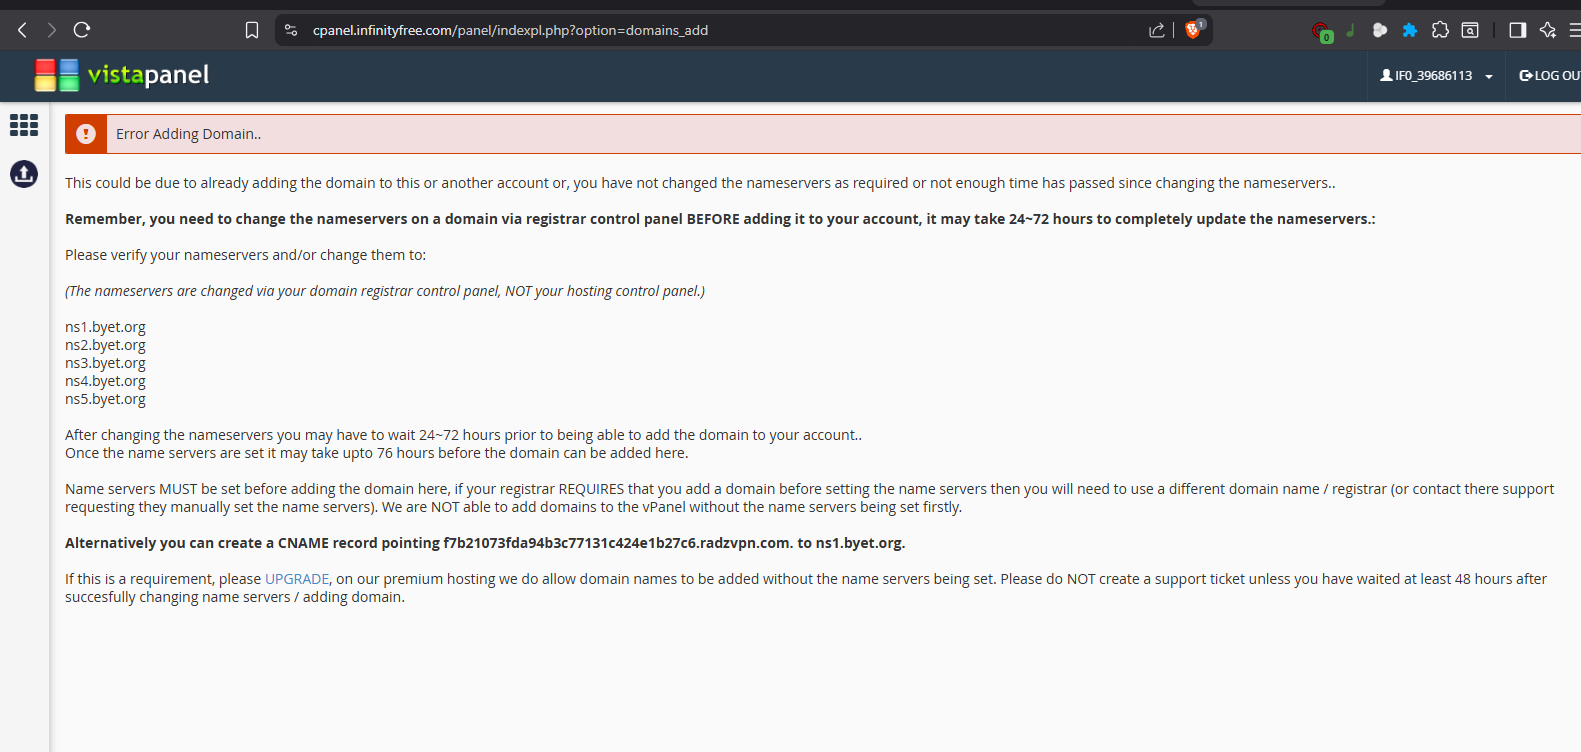Click the upload icon in left sidebar

(x=24, y=174)
